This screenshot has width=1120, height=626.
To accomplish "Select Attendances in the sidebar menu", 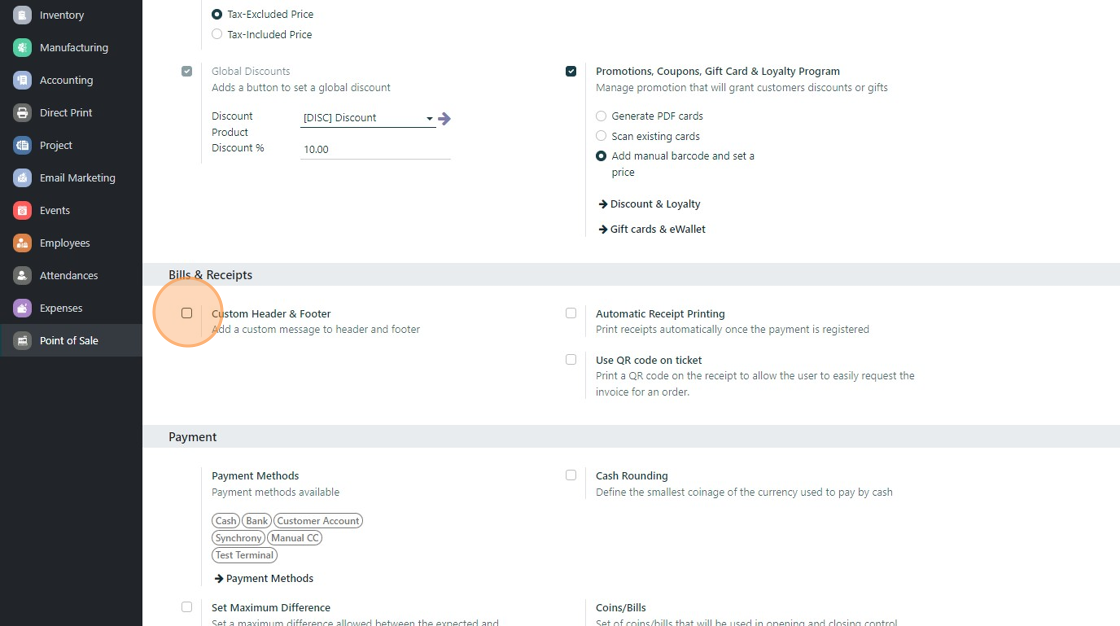I will click(68, 275).
